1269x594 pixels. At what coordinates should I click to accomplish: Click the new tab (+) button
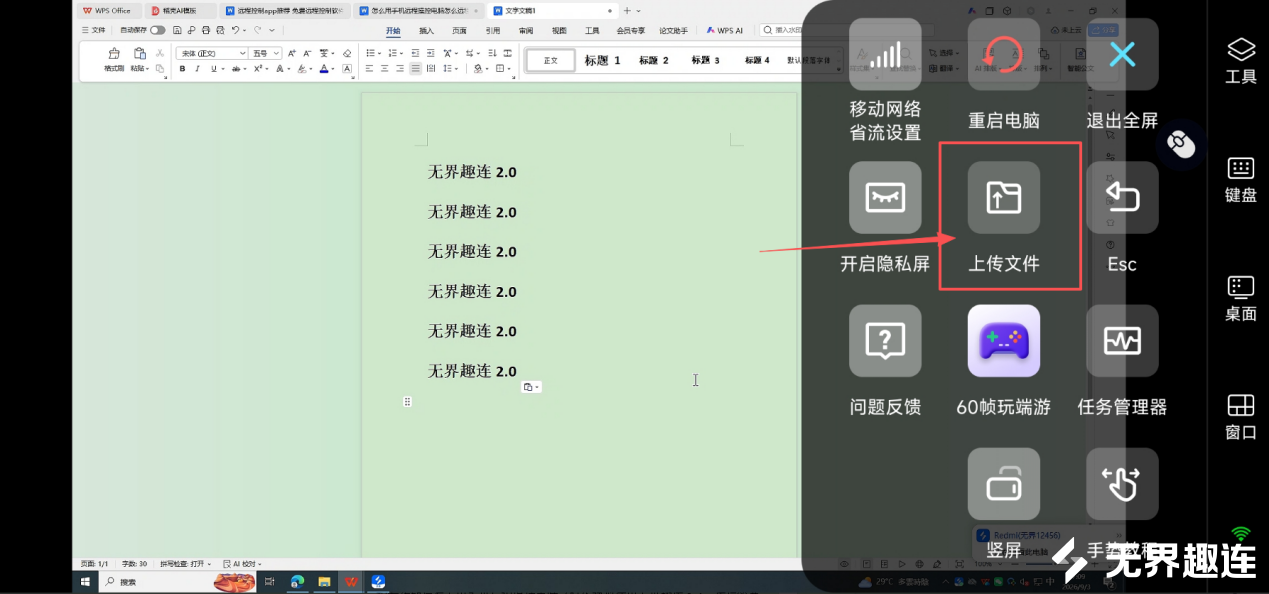pyautogui.click(x=627, y=10)
